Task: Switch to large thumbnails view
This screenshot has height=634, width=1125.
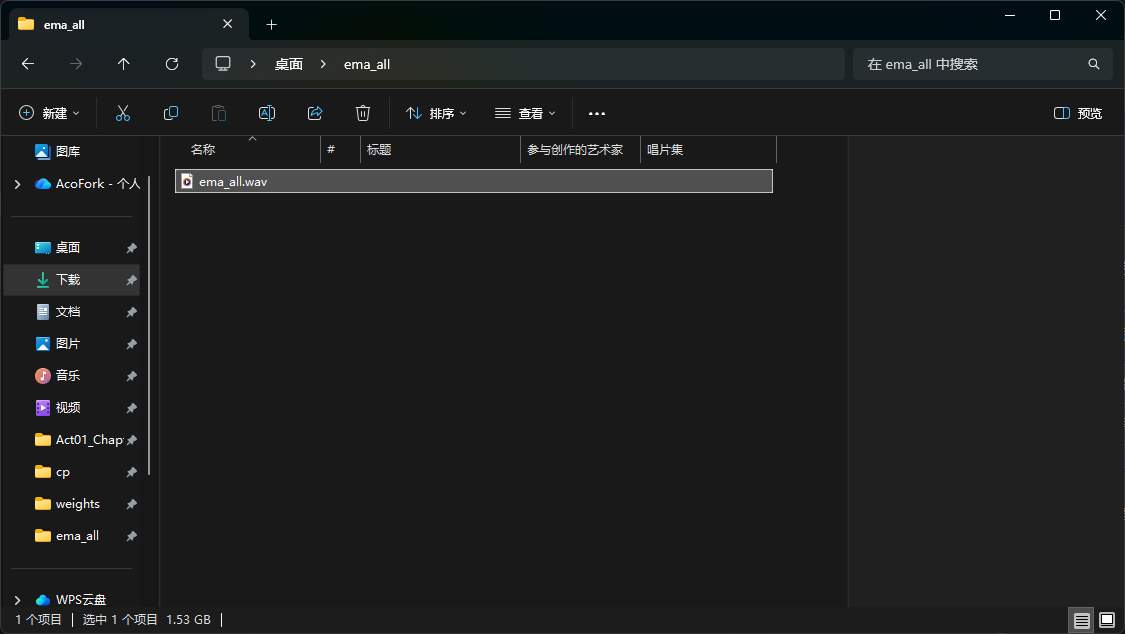Action: tap(1106, 621)
